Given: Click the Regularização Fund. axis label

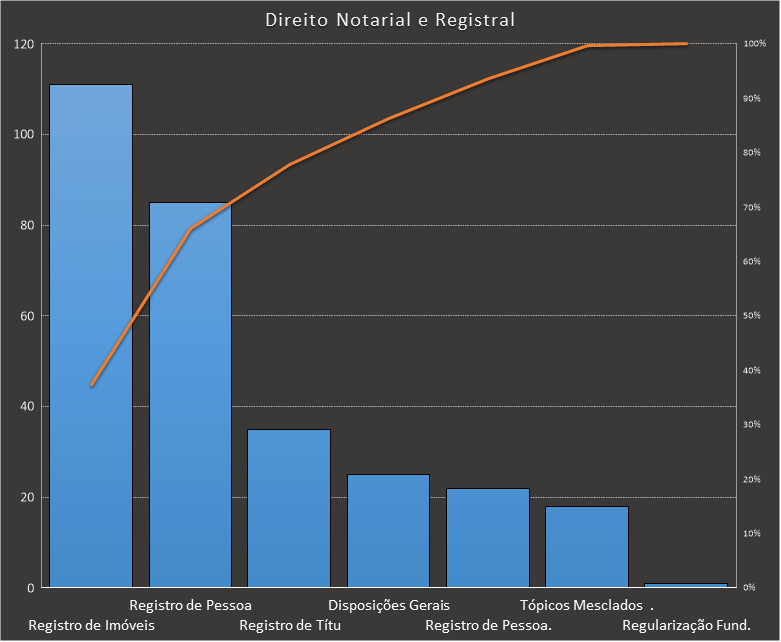Looking at the screenshot, I should pyautogui.click(x=686, y=626).
